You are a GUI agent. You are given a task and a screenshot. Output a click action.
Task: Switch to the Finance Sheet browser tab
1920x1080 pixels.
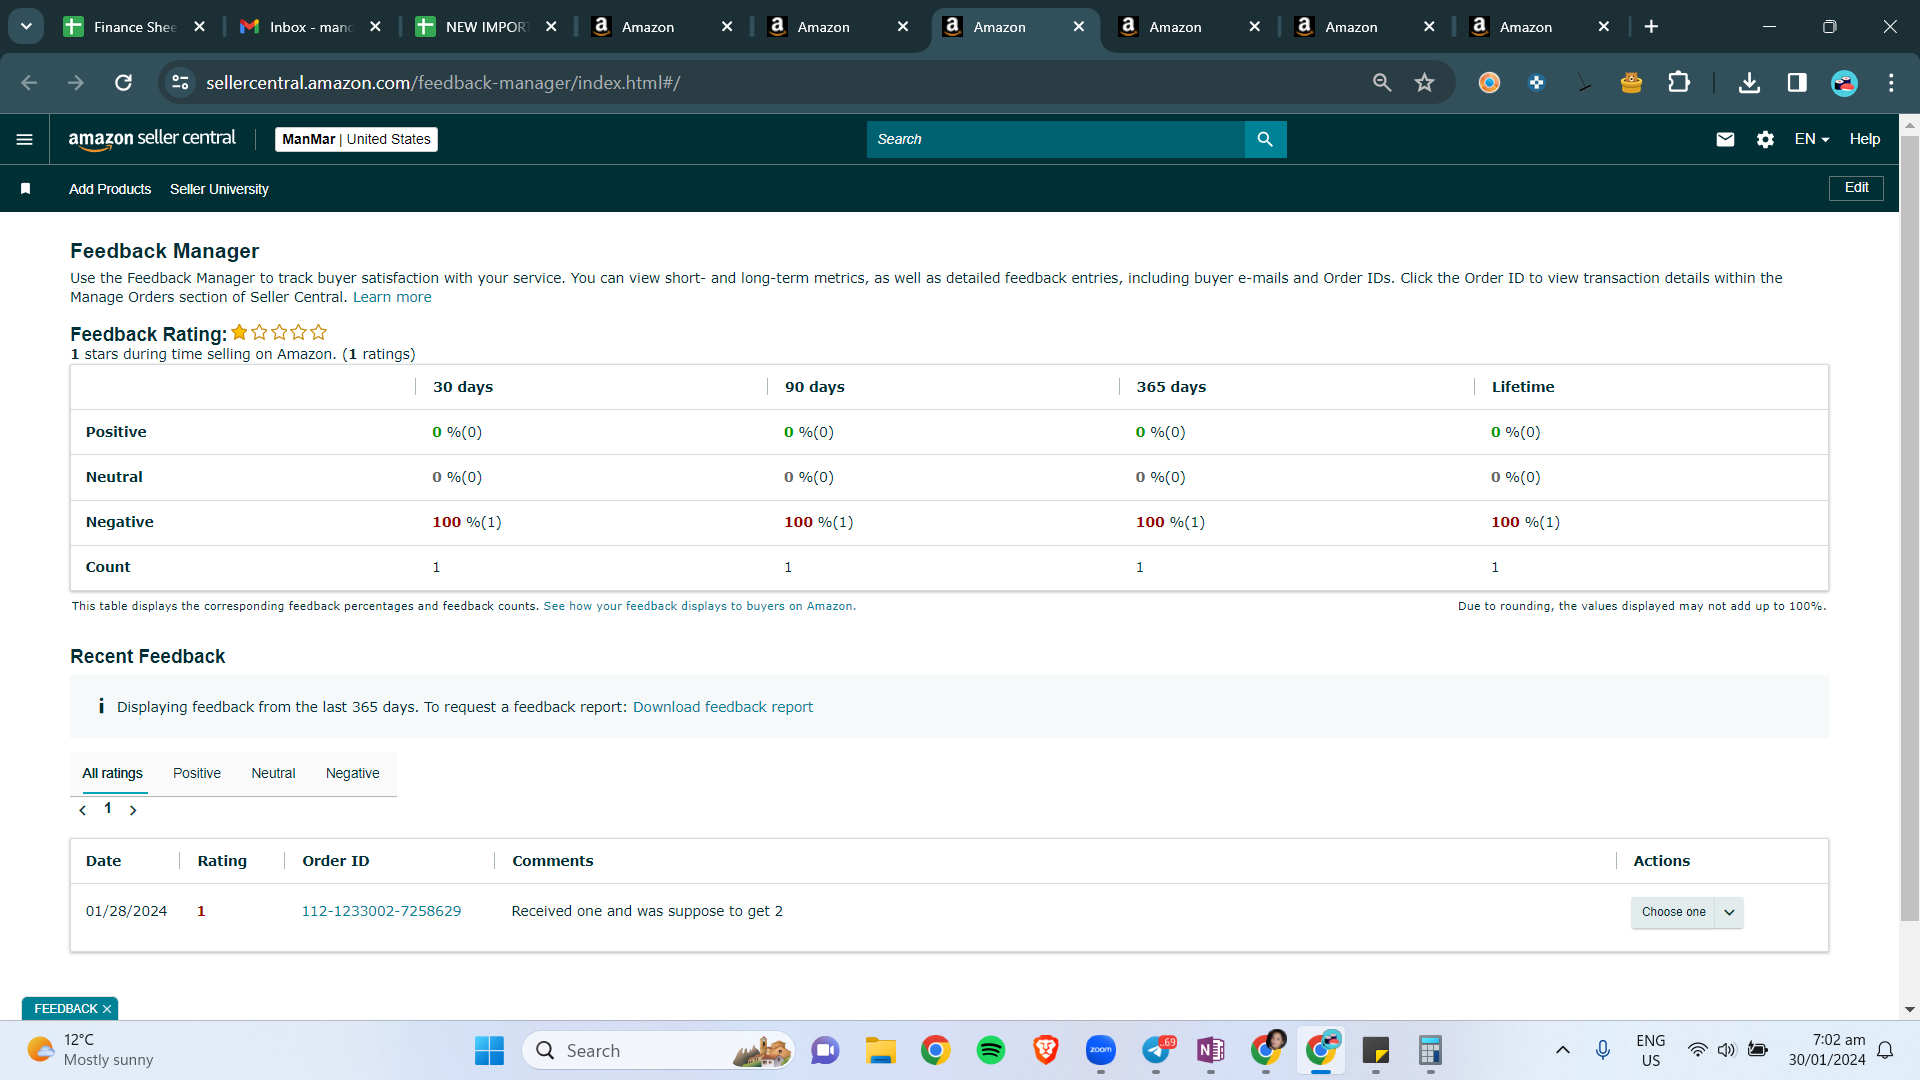click(x=134, y=27)
